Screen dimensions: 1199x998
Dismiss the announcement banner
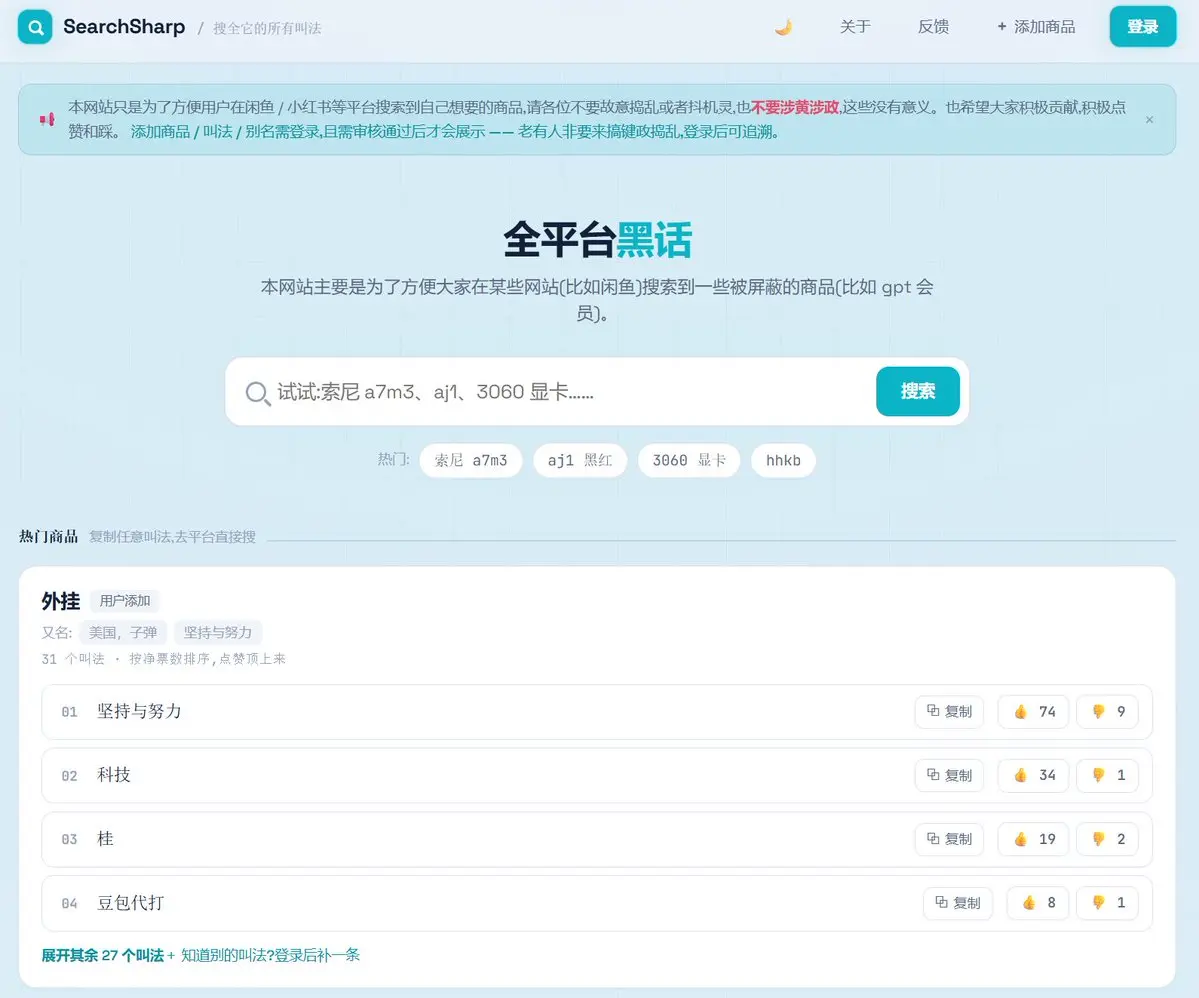coord(1149,120)
